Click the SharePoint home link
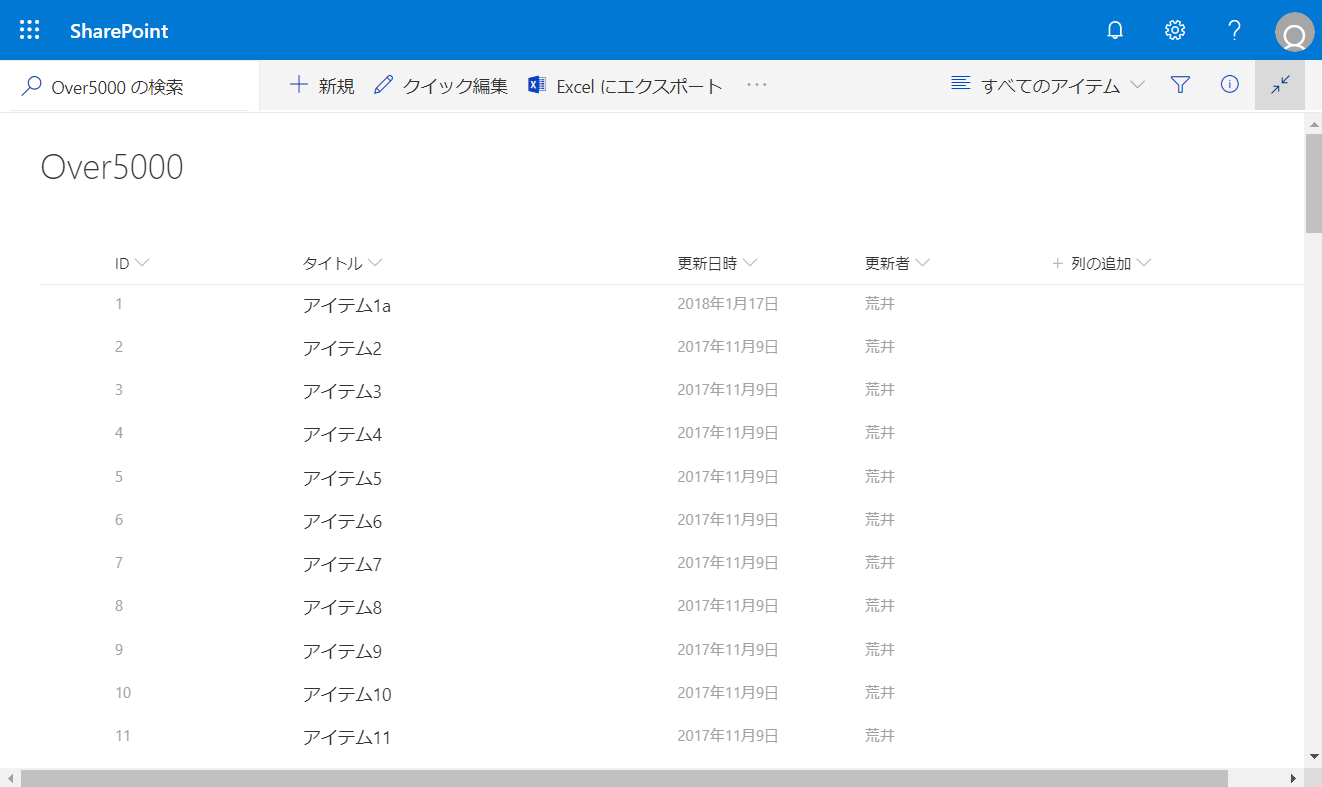1322x787 pixels. point(119,31)
